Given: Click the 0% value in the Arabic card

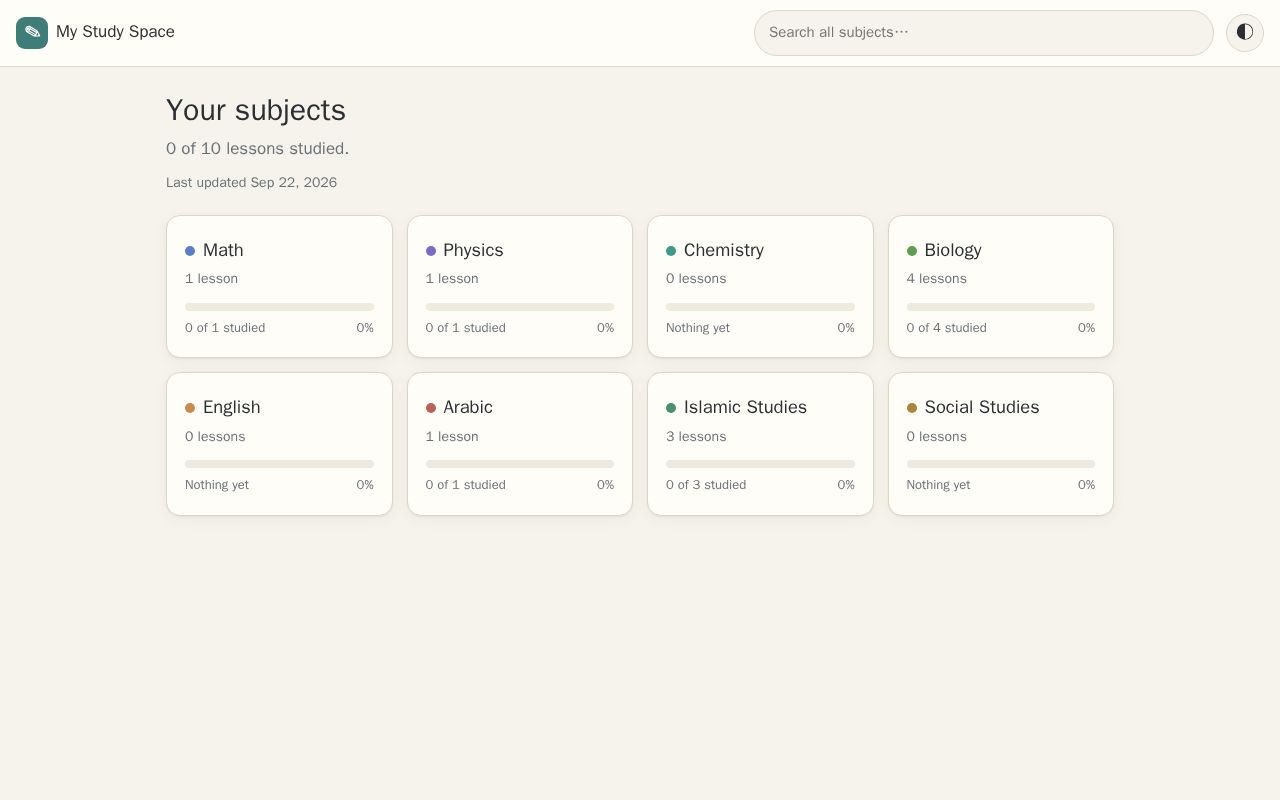Looking at the screenshot, I should click(605, 485).
